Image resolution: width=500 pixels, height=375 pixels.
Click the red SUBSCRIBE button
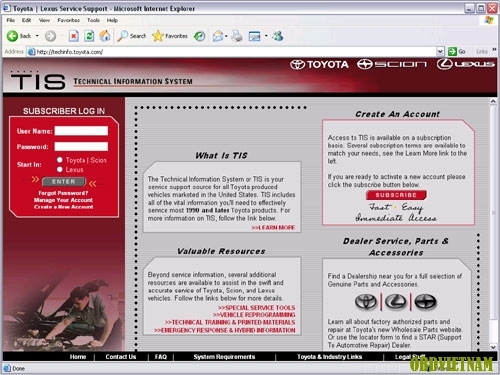pos(396,195)
